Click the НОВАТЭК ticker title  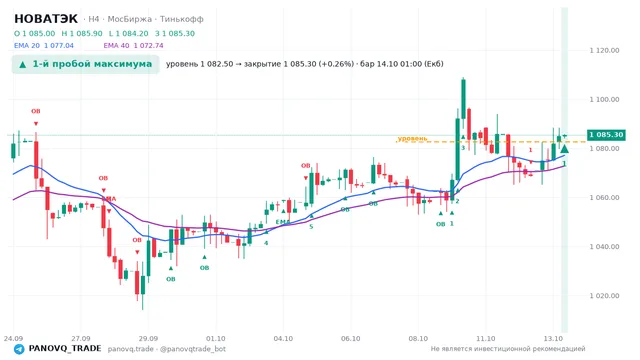[x=46, y=19]
